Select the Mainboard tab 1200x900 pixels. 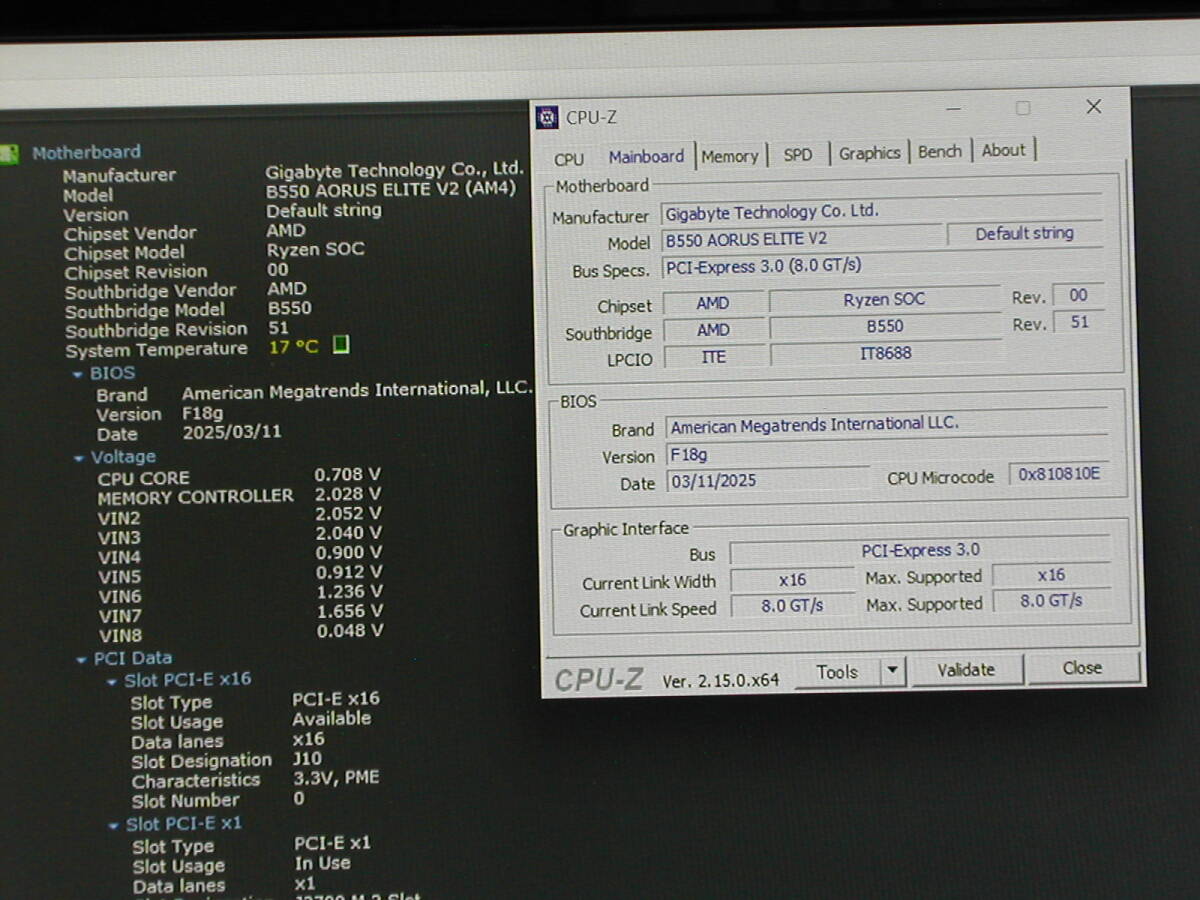(x=646, y=156)
